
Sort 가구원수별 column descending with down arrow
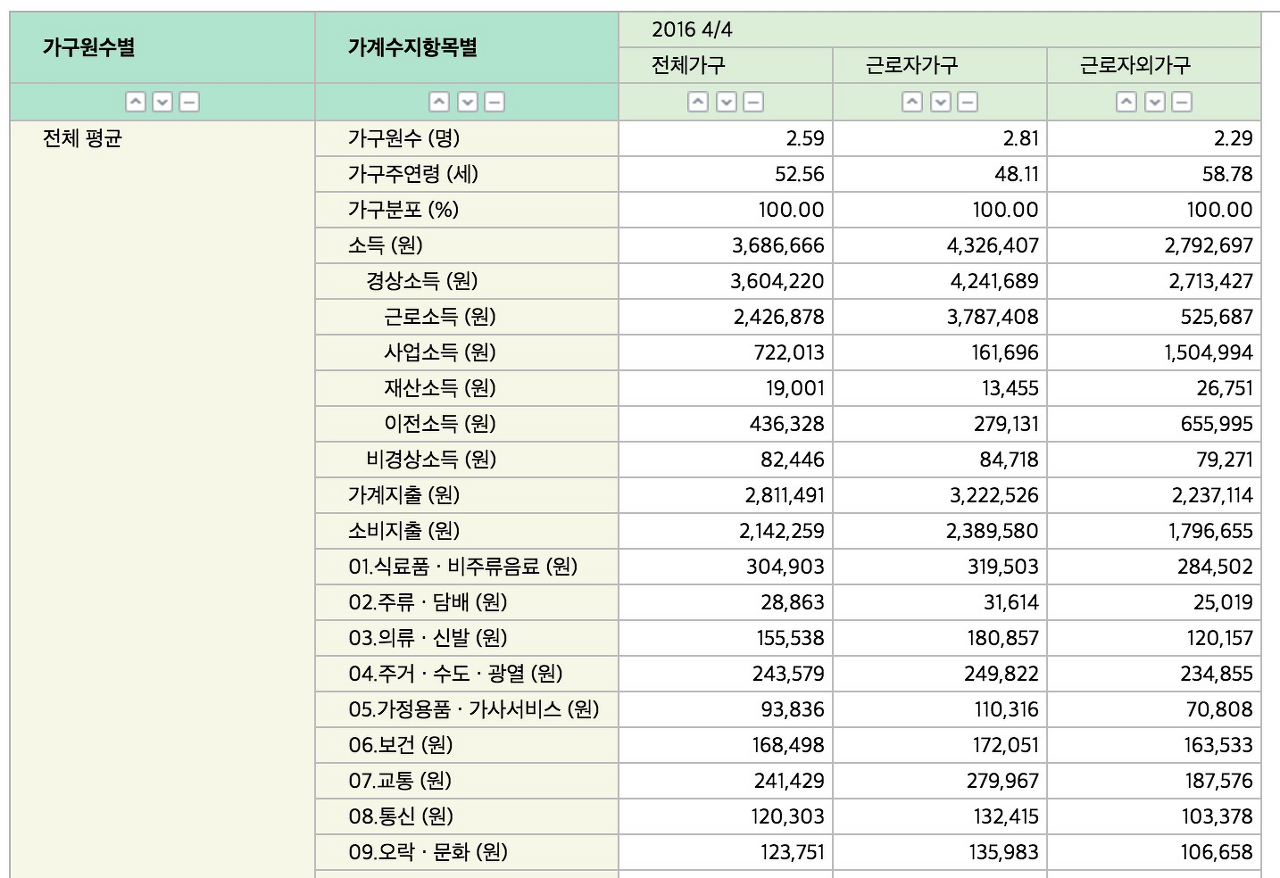coord(163,102)
